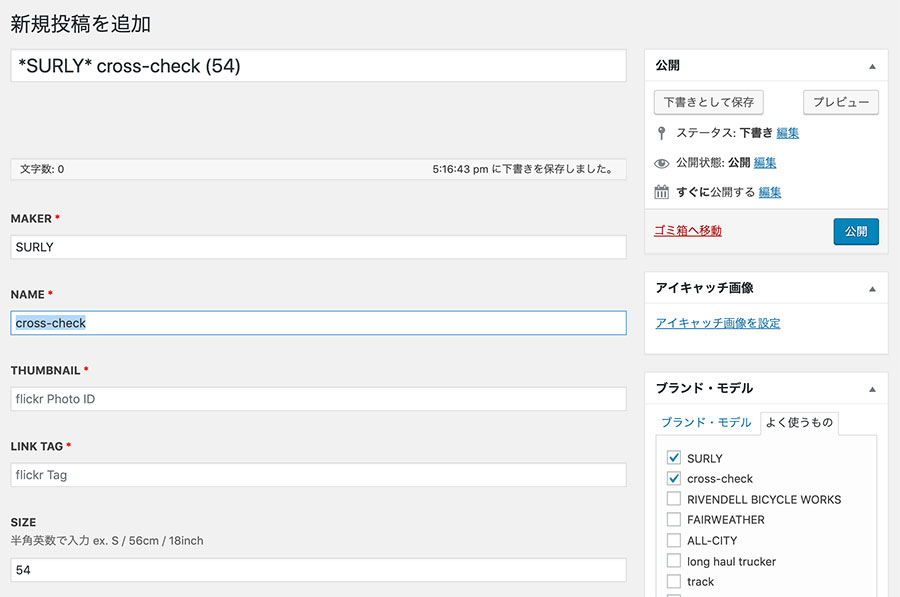Click the 半角英数で入力 size hint text
The width and height of the screenshot is (900, 597).
pyautogui.click(x=107, y=541)
